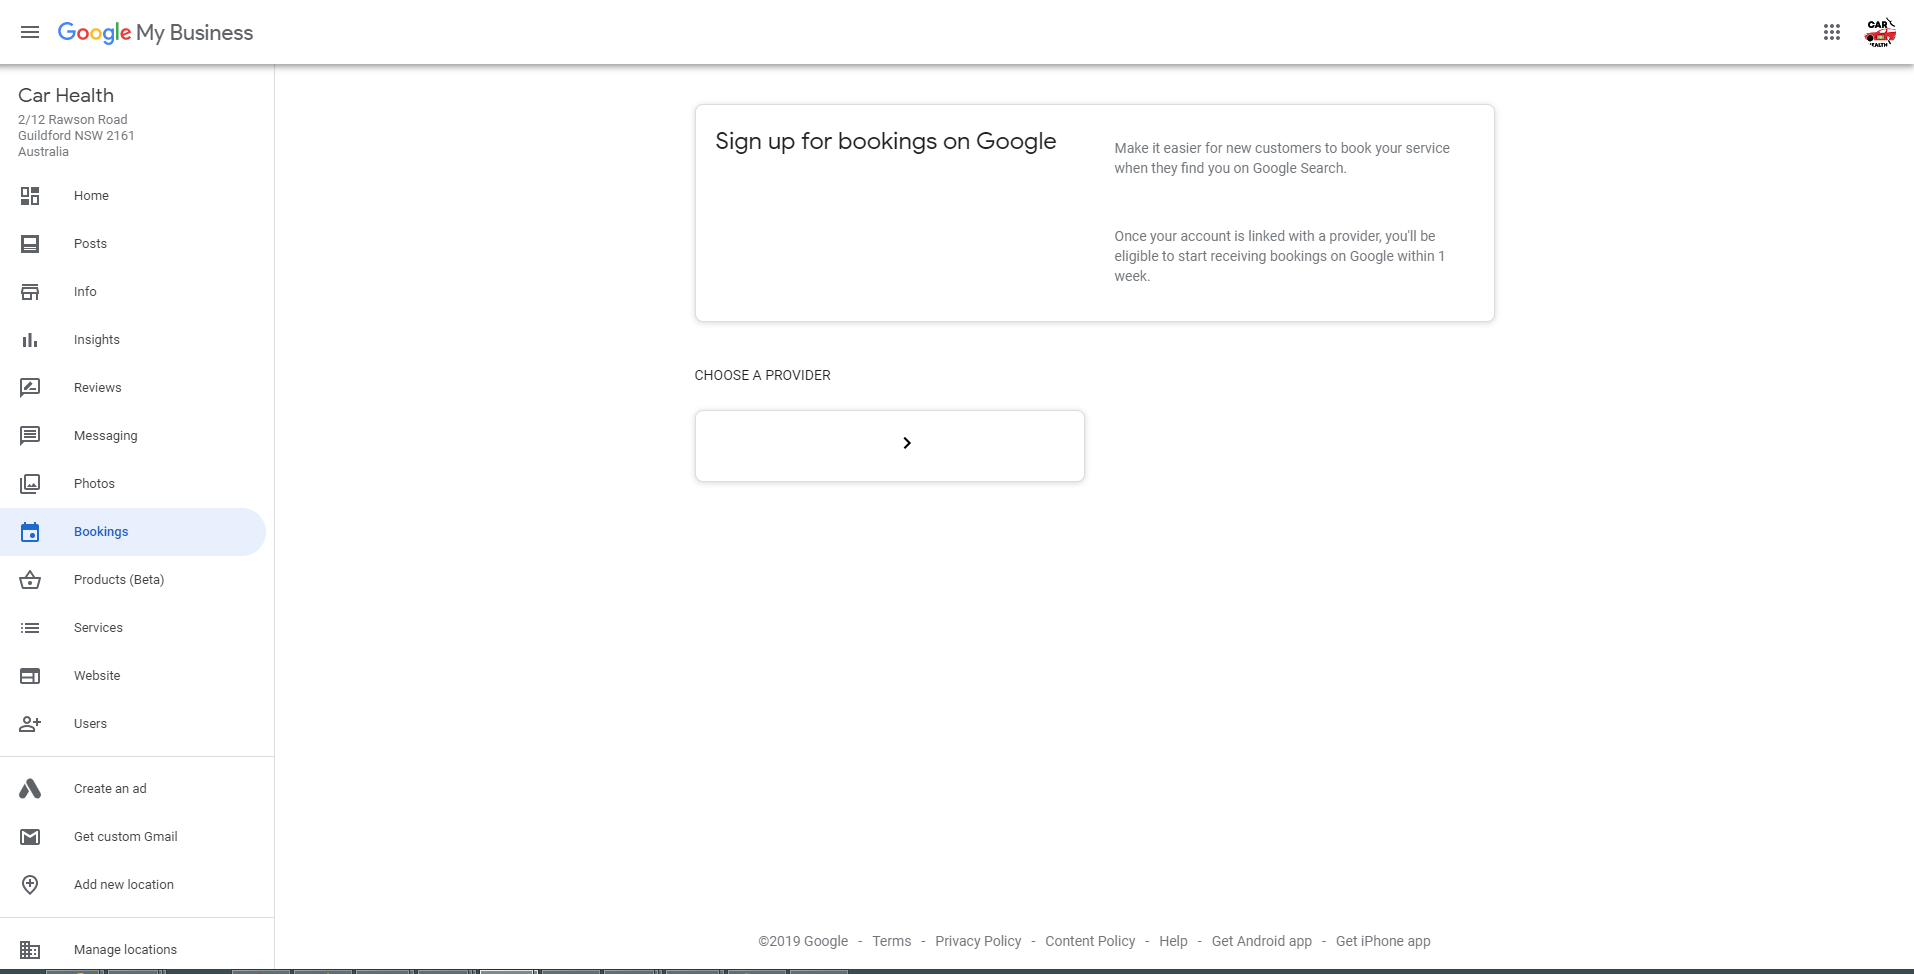This screenshot has width=1914, height=974.
Task: Click the Posts icon in sidebar
Action: tap(30, 244)
